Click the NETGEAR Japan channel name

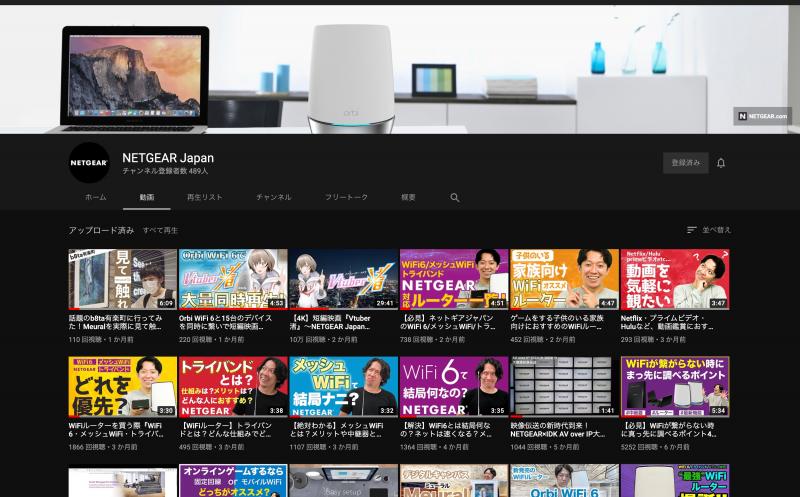[168, 158]
